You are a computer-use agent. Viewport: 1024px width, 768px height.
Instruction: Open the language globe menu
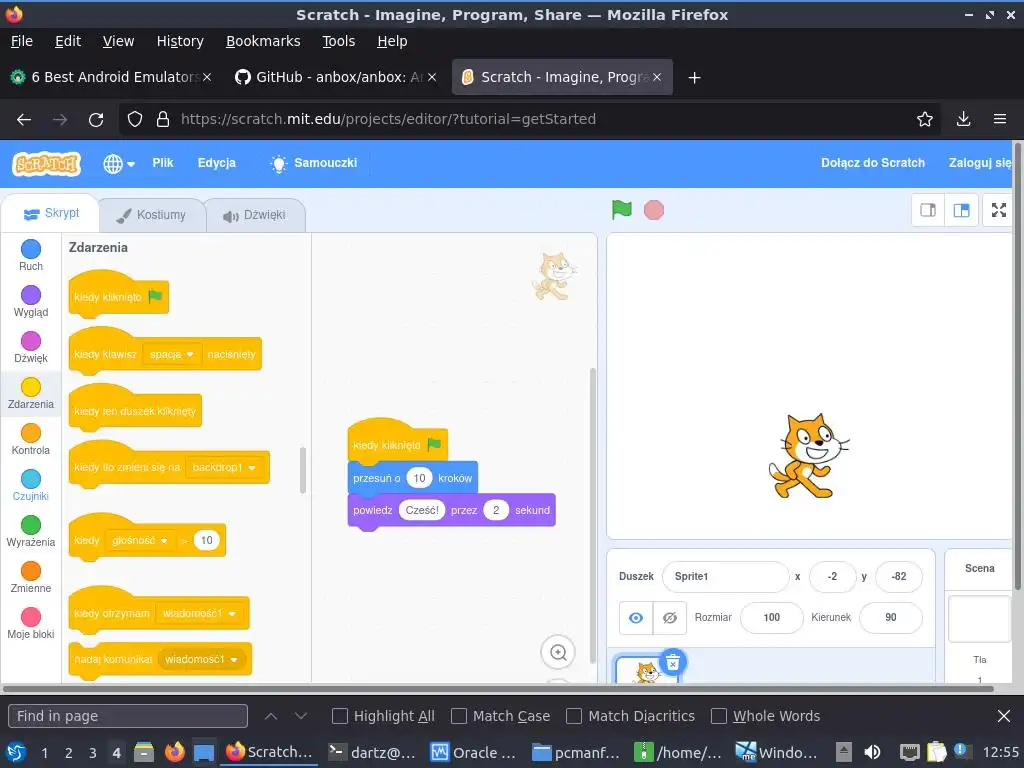pos(119,163)
